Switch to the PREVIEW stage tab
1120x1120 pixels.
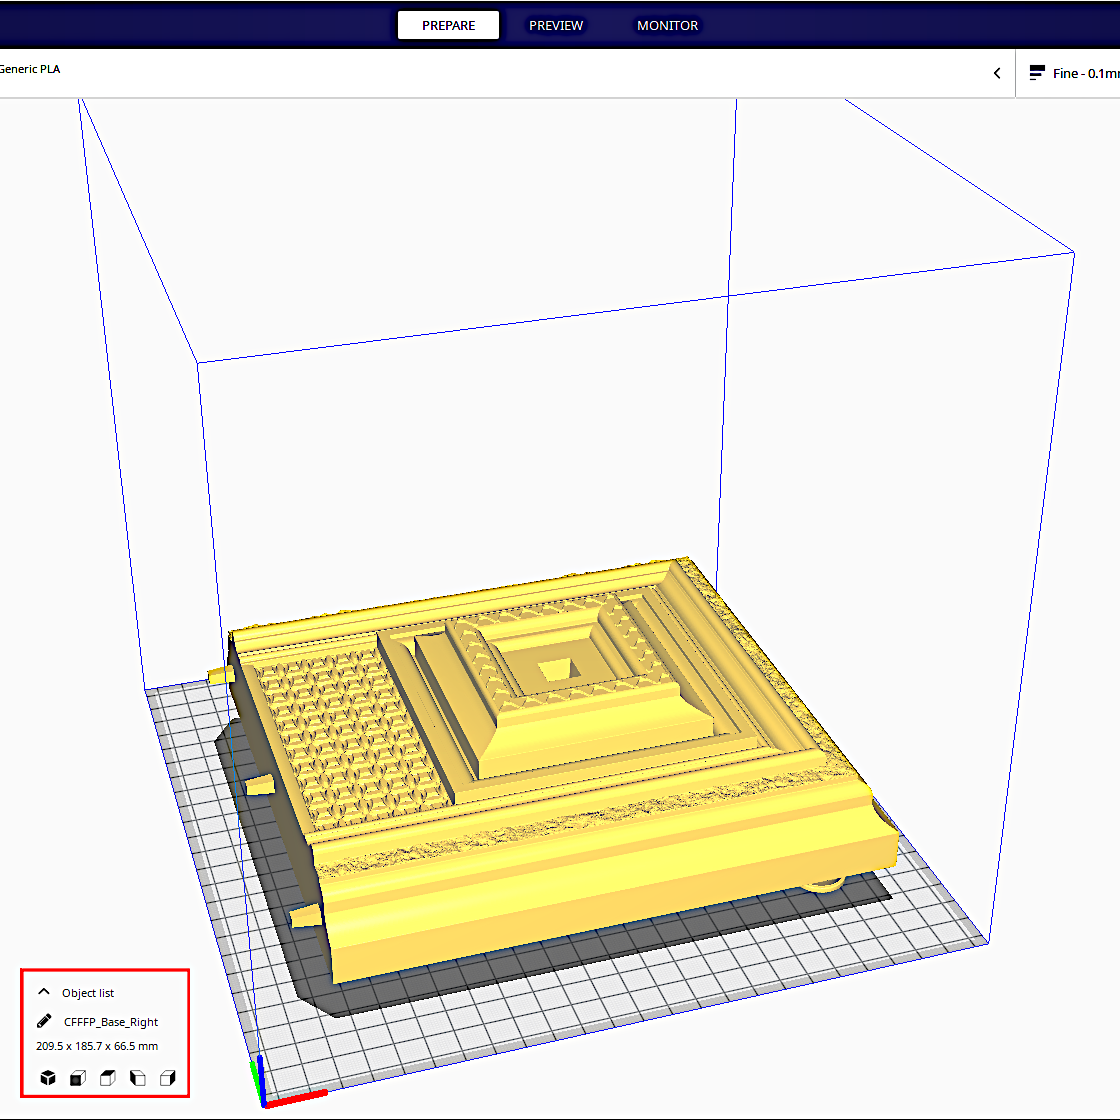pyautogui.click(x=556, y=26)
